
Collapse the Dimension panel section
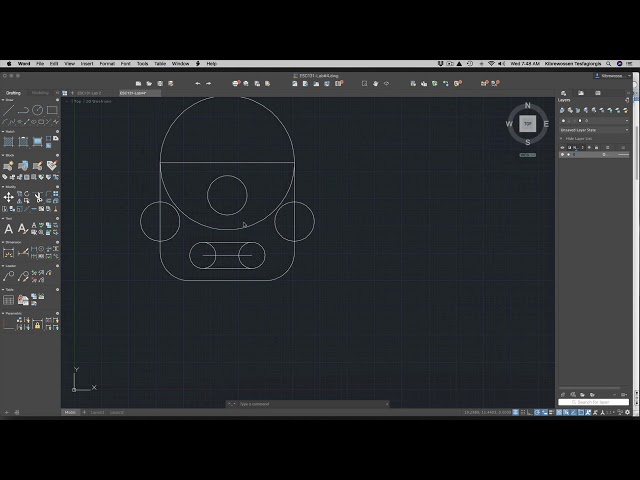click(3, 242)
